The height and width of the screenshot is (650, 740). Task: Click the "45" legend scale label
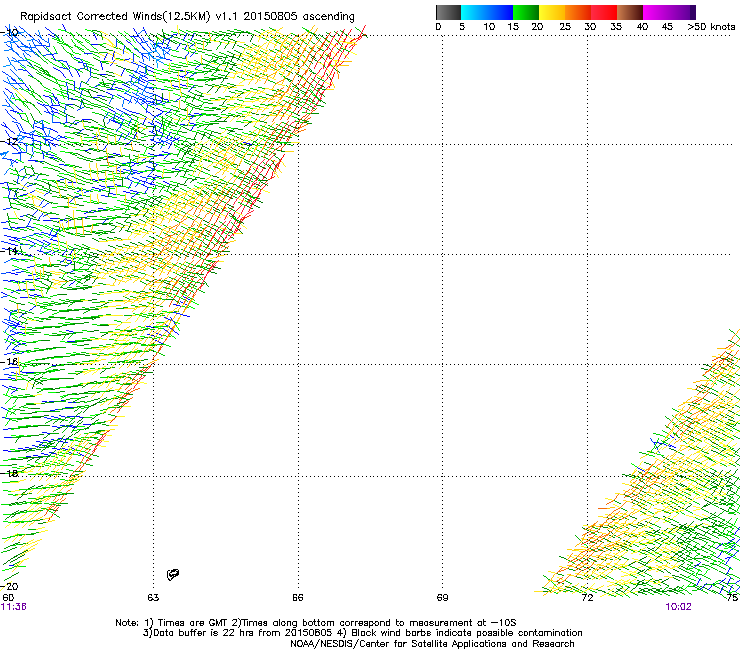point(667,27)
